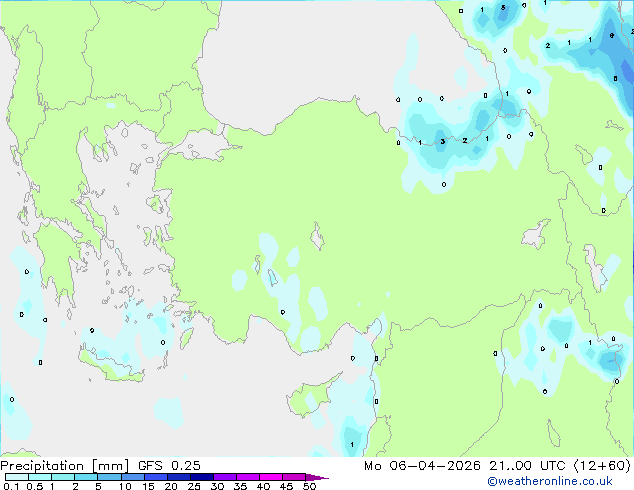Click the '3' precipitation value on the map

tap(442, 142)
